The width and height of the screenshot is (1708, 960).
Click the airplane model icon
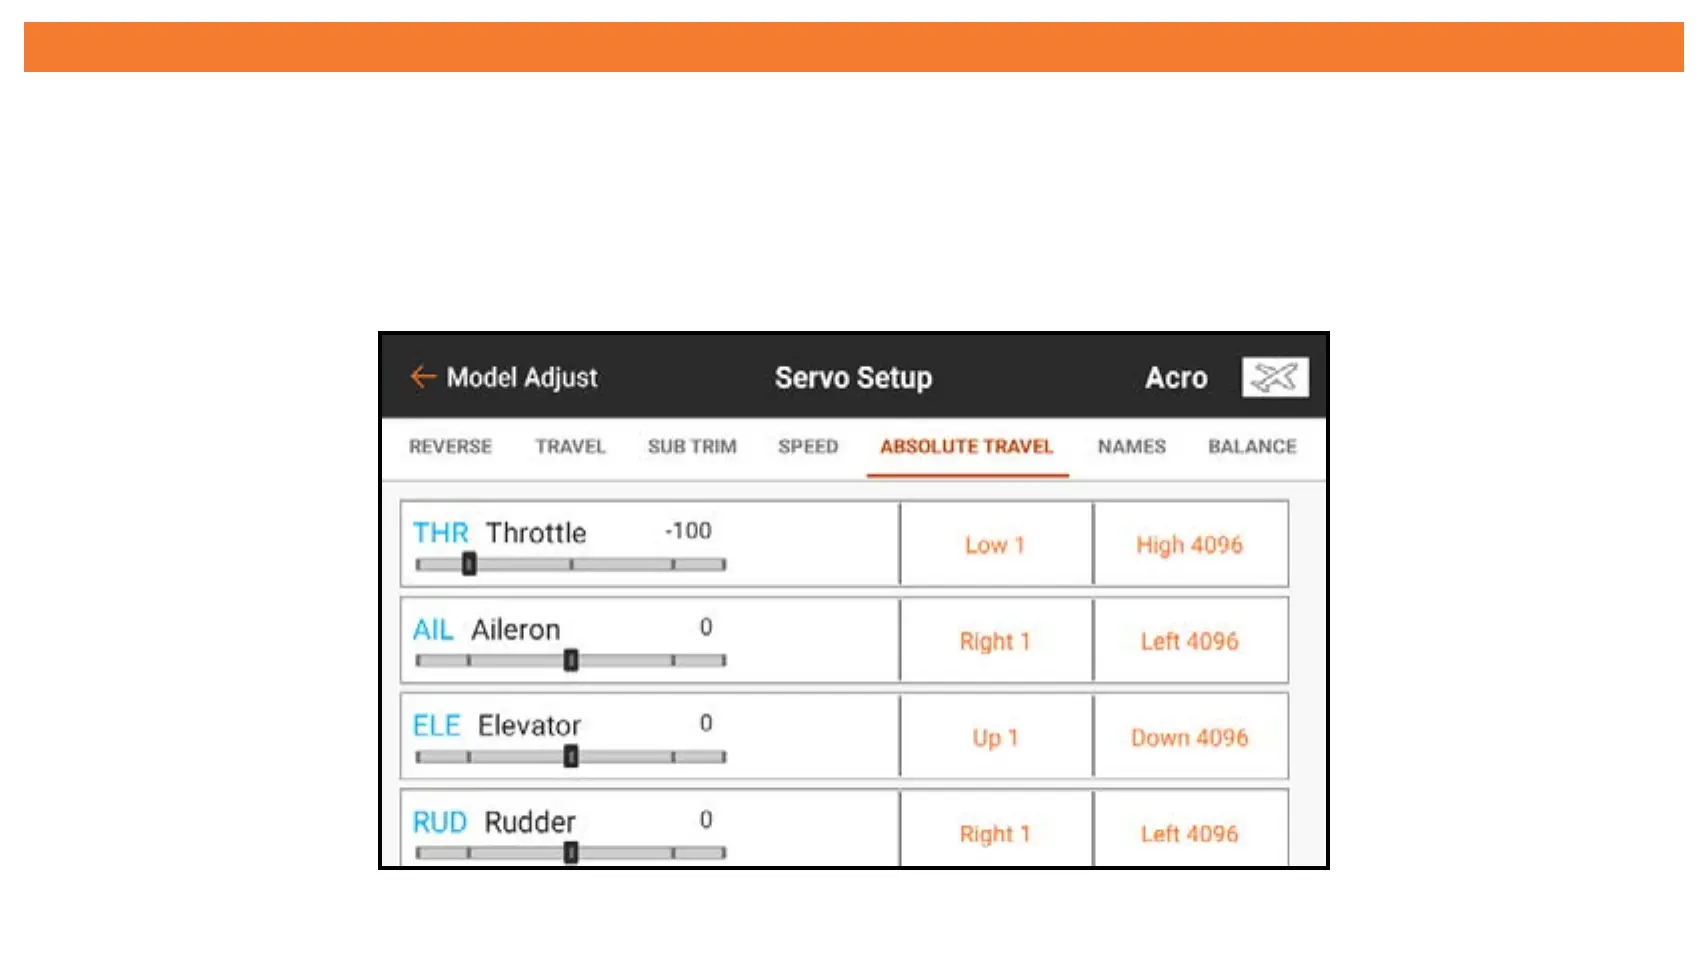coord(1274,377)
